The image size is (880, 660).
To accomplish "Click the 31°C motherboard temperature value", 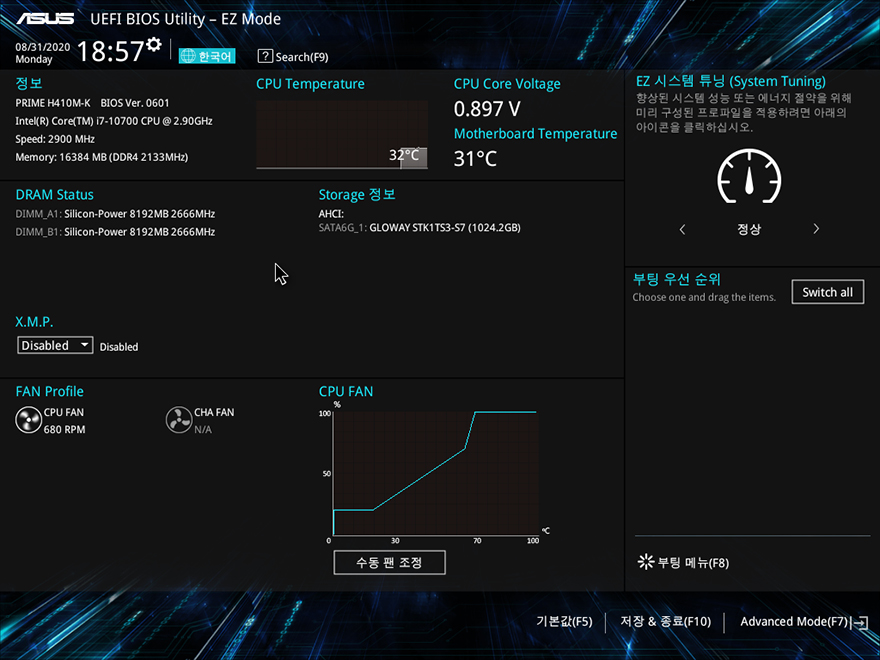I will (475, 159).
